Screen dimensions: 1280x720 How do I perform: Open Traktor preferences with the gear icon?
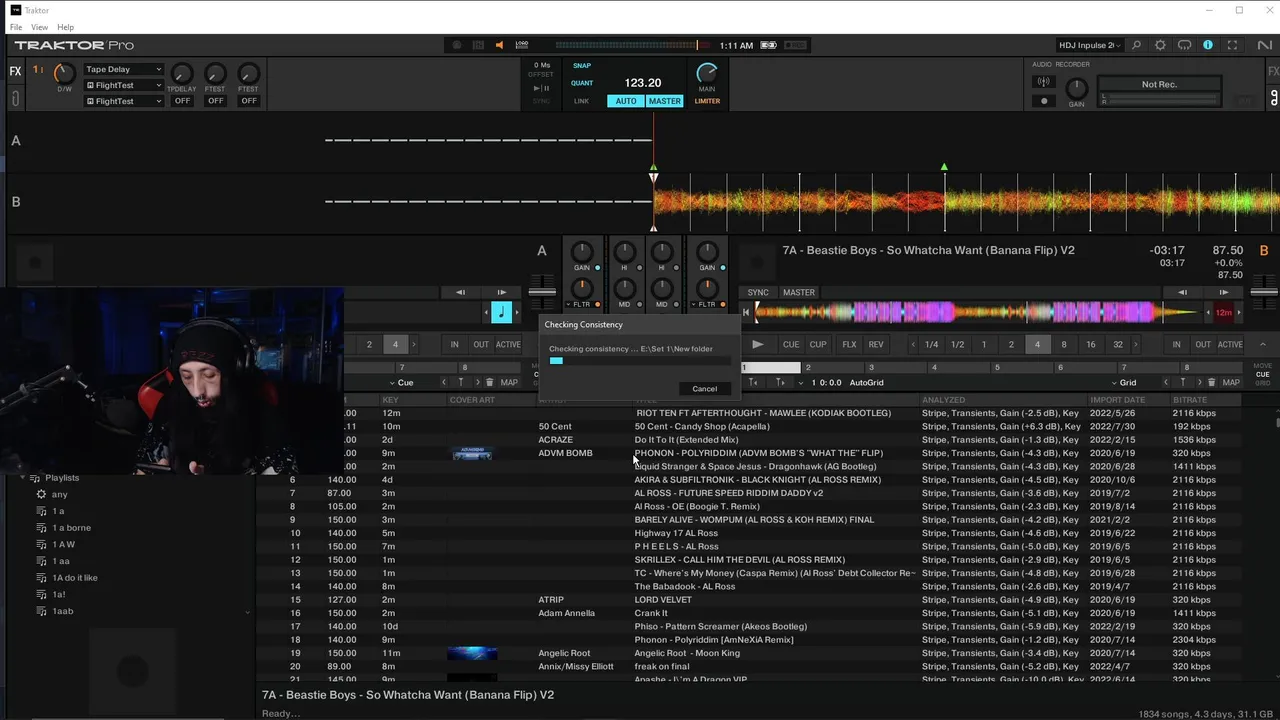[1160, 45]
